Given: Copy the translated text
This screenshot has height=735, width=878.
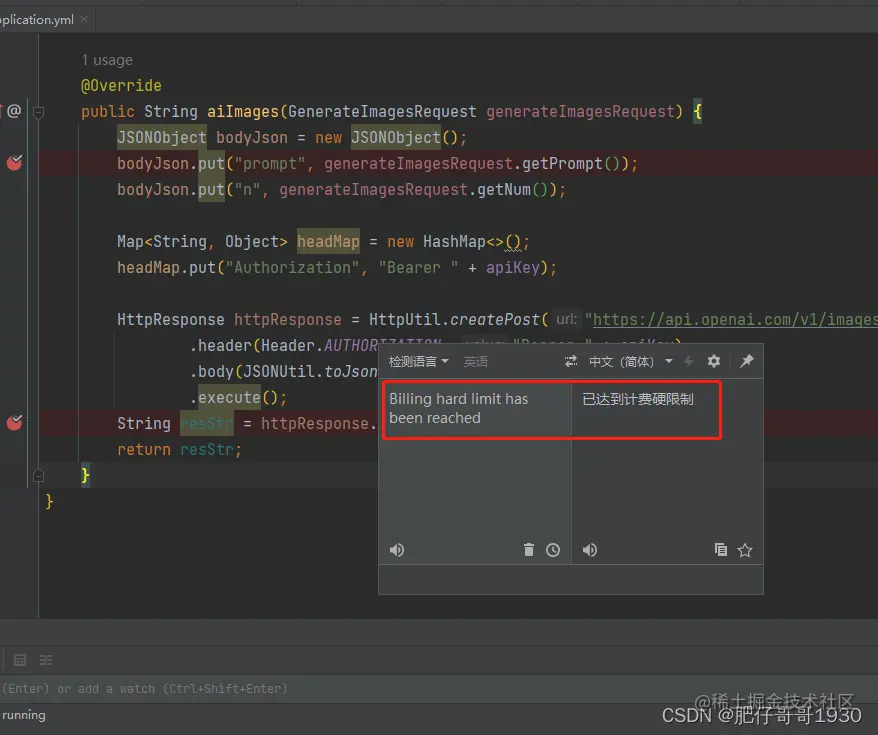Looking at the screenshot, I should click(721, 550).
